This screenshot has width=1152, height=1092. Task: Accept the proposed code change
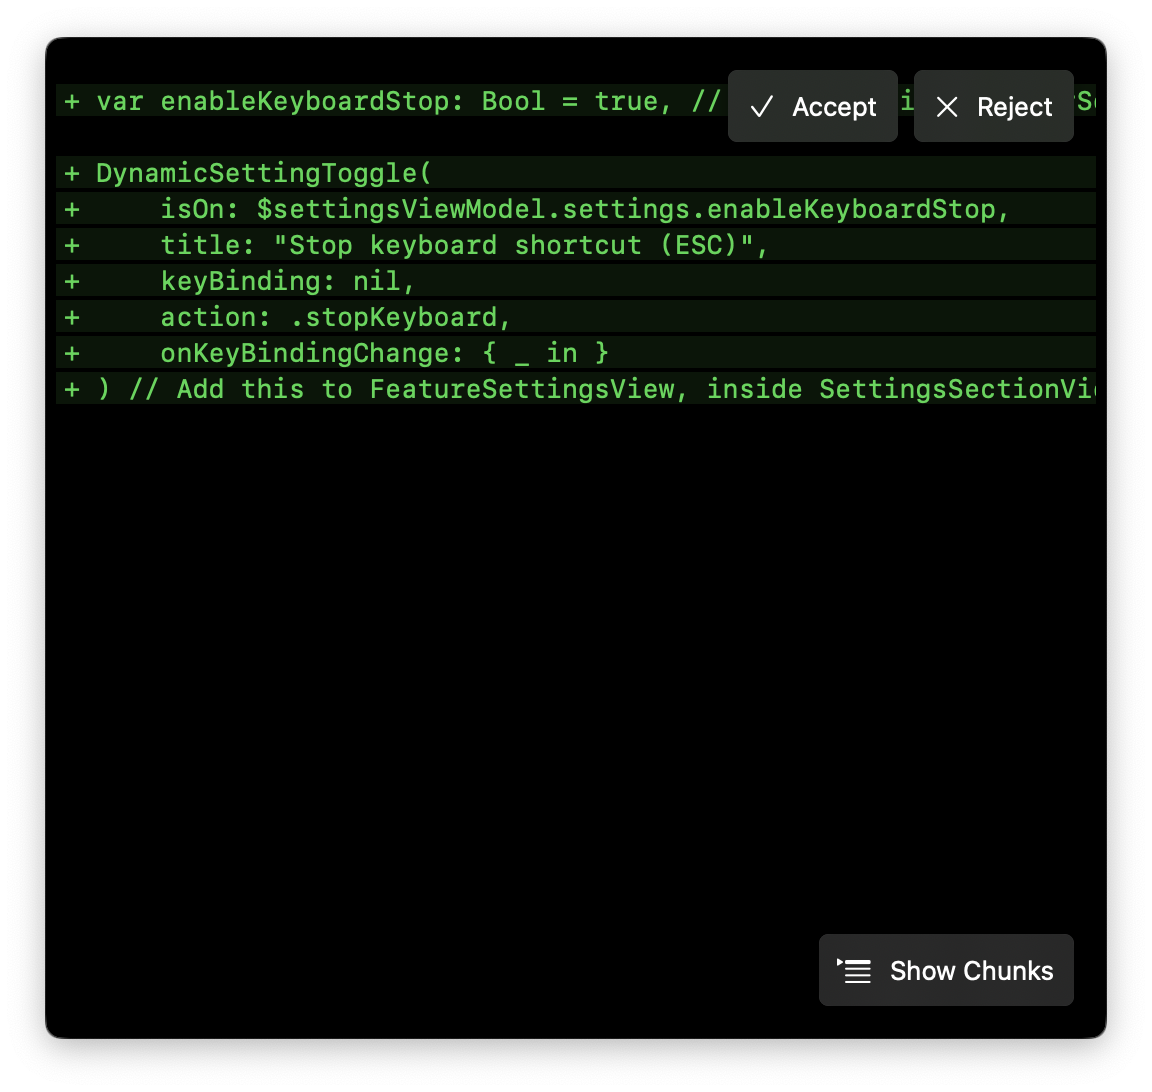(812, 106)
